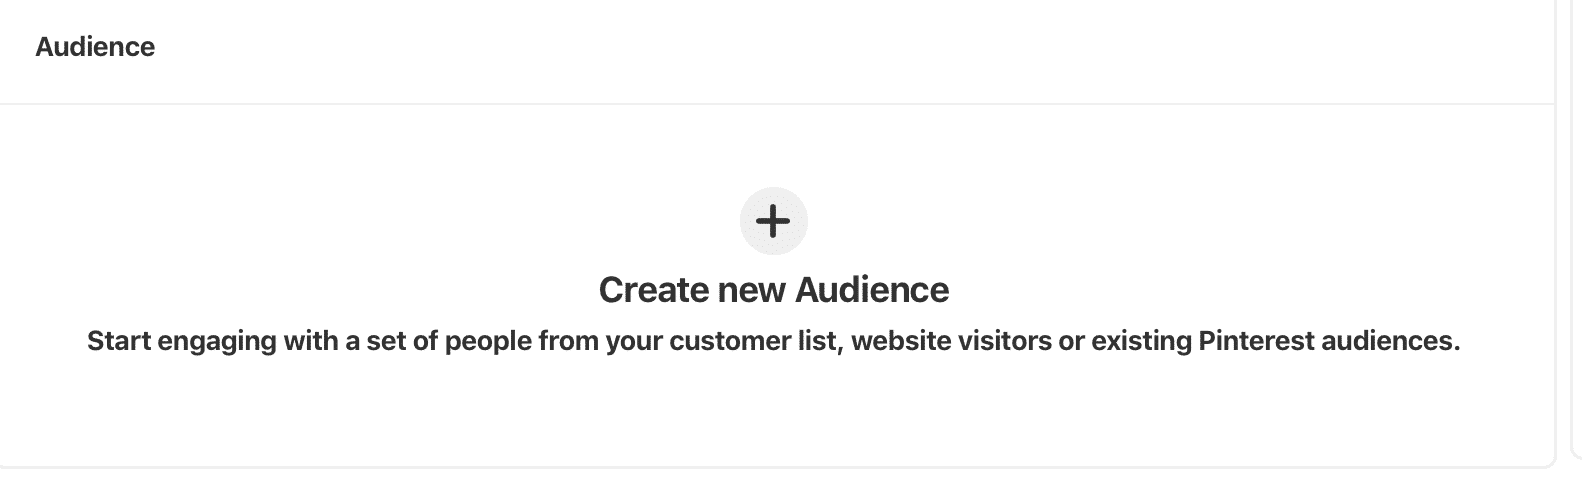Open Create new Audience
The image size is (1582, 488).
pos(773,290)
